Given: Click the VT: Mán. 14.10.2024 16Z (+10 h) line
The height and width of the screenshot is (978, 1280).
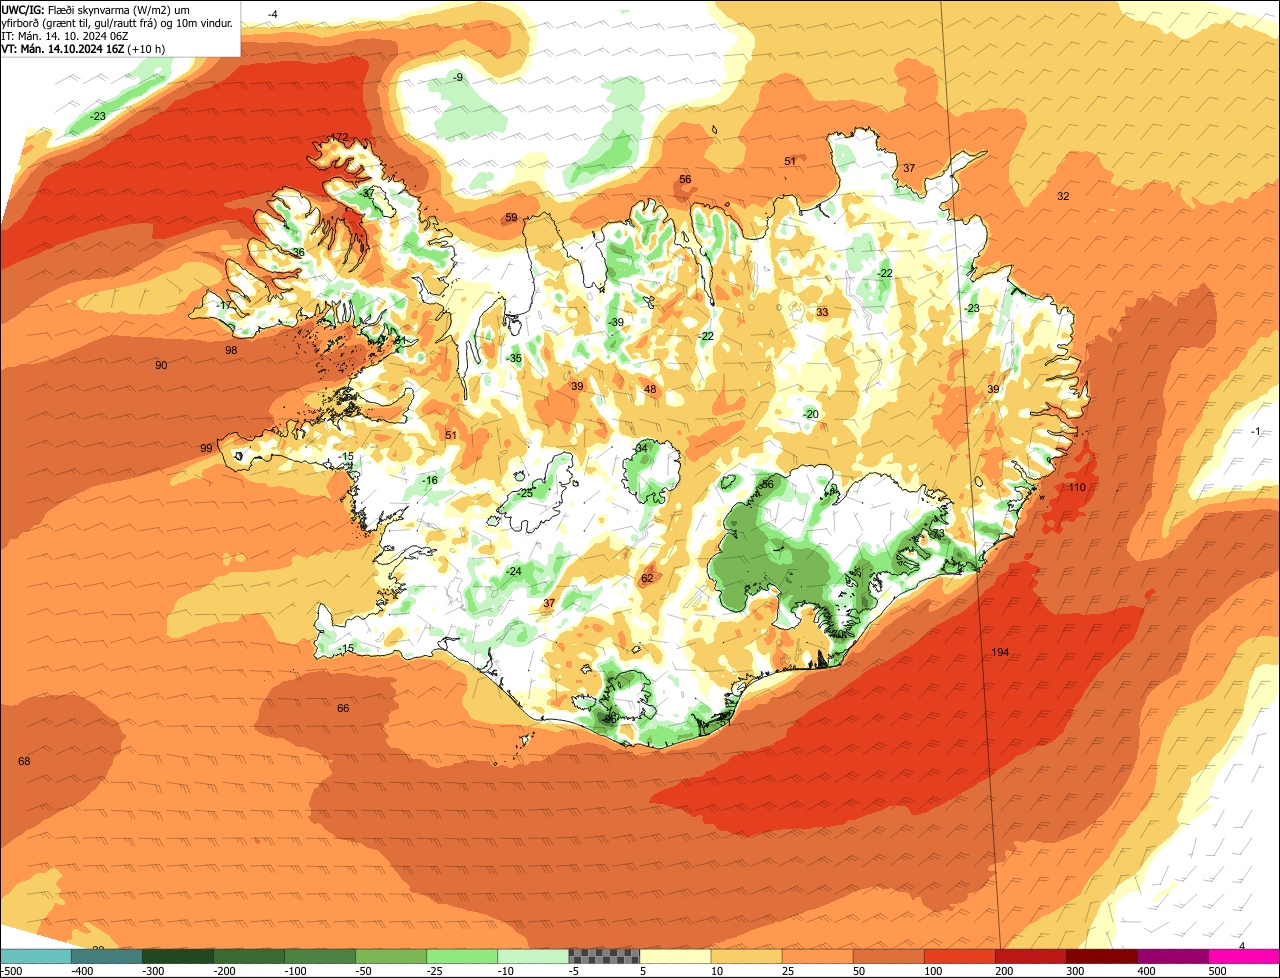Looking at the screenshot, I should point(83,48).
